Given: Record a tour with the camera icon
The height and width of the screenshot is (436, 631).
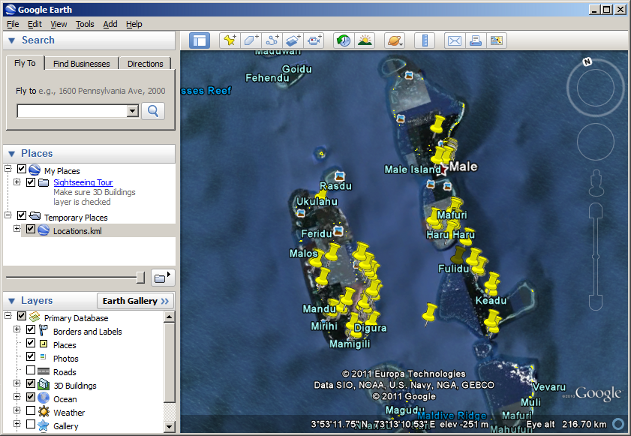Looking at the screenshot, I should [x=314, y=41].
